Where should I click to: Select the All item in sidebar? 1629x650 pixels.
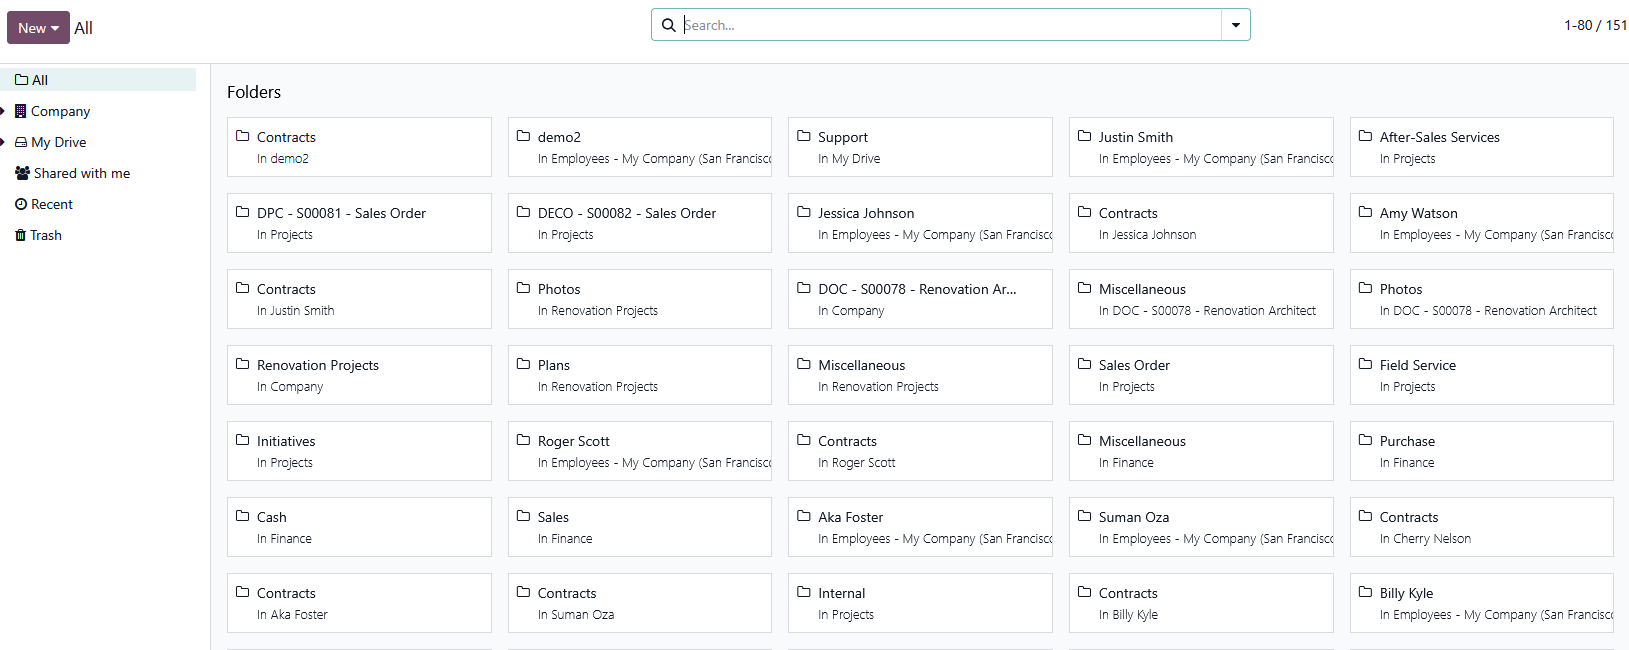click(x=40, y=80)
